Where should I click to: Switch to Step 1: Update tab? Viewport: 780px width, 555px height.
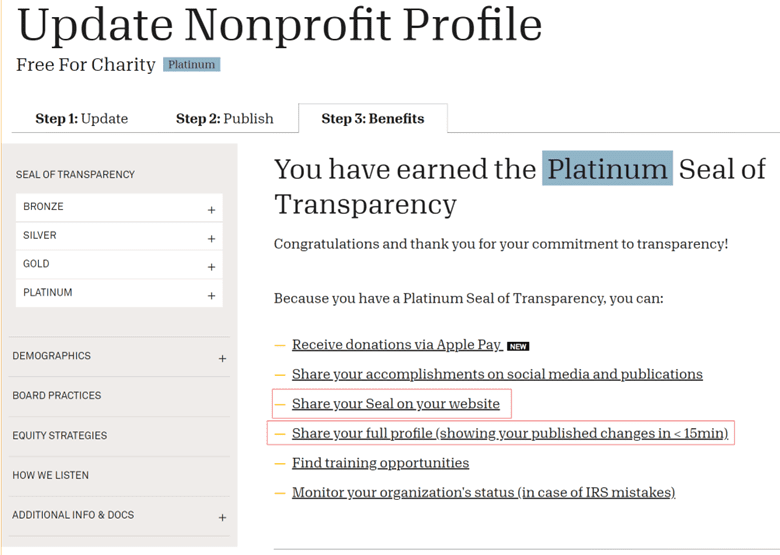pyautogui.click(x=82, y=119)
